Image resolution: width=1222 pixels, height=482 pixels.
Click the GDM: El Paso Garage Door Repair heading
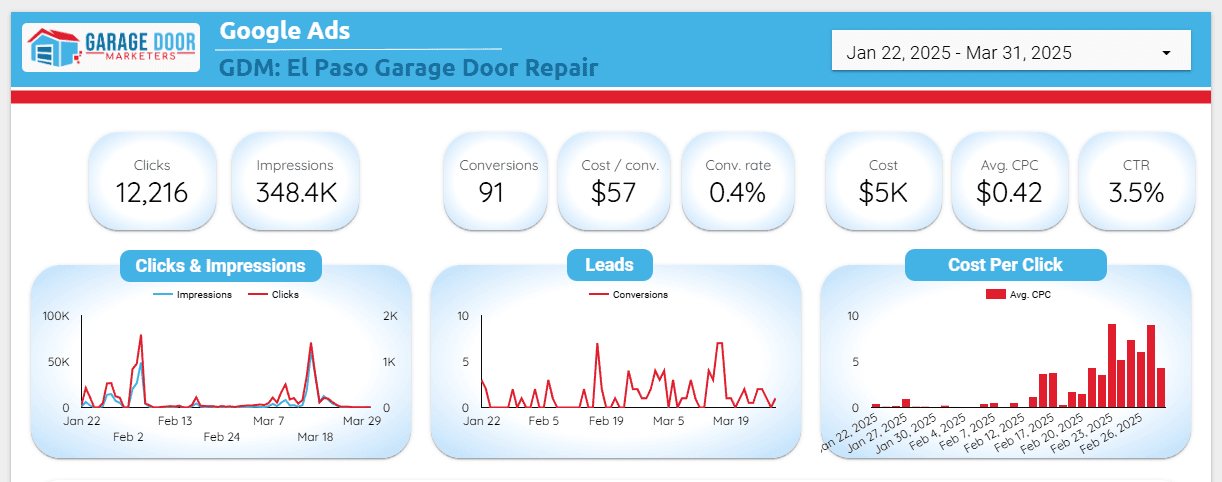click(409, 68)
